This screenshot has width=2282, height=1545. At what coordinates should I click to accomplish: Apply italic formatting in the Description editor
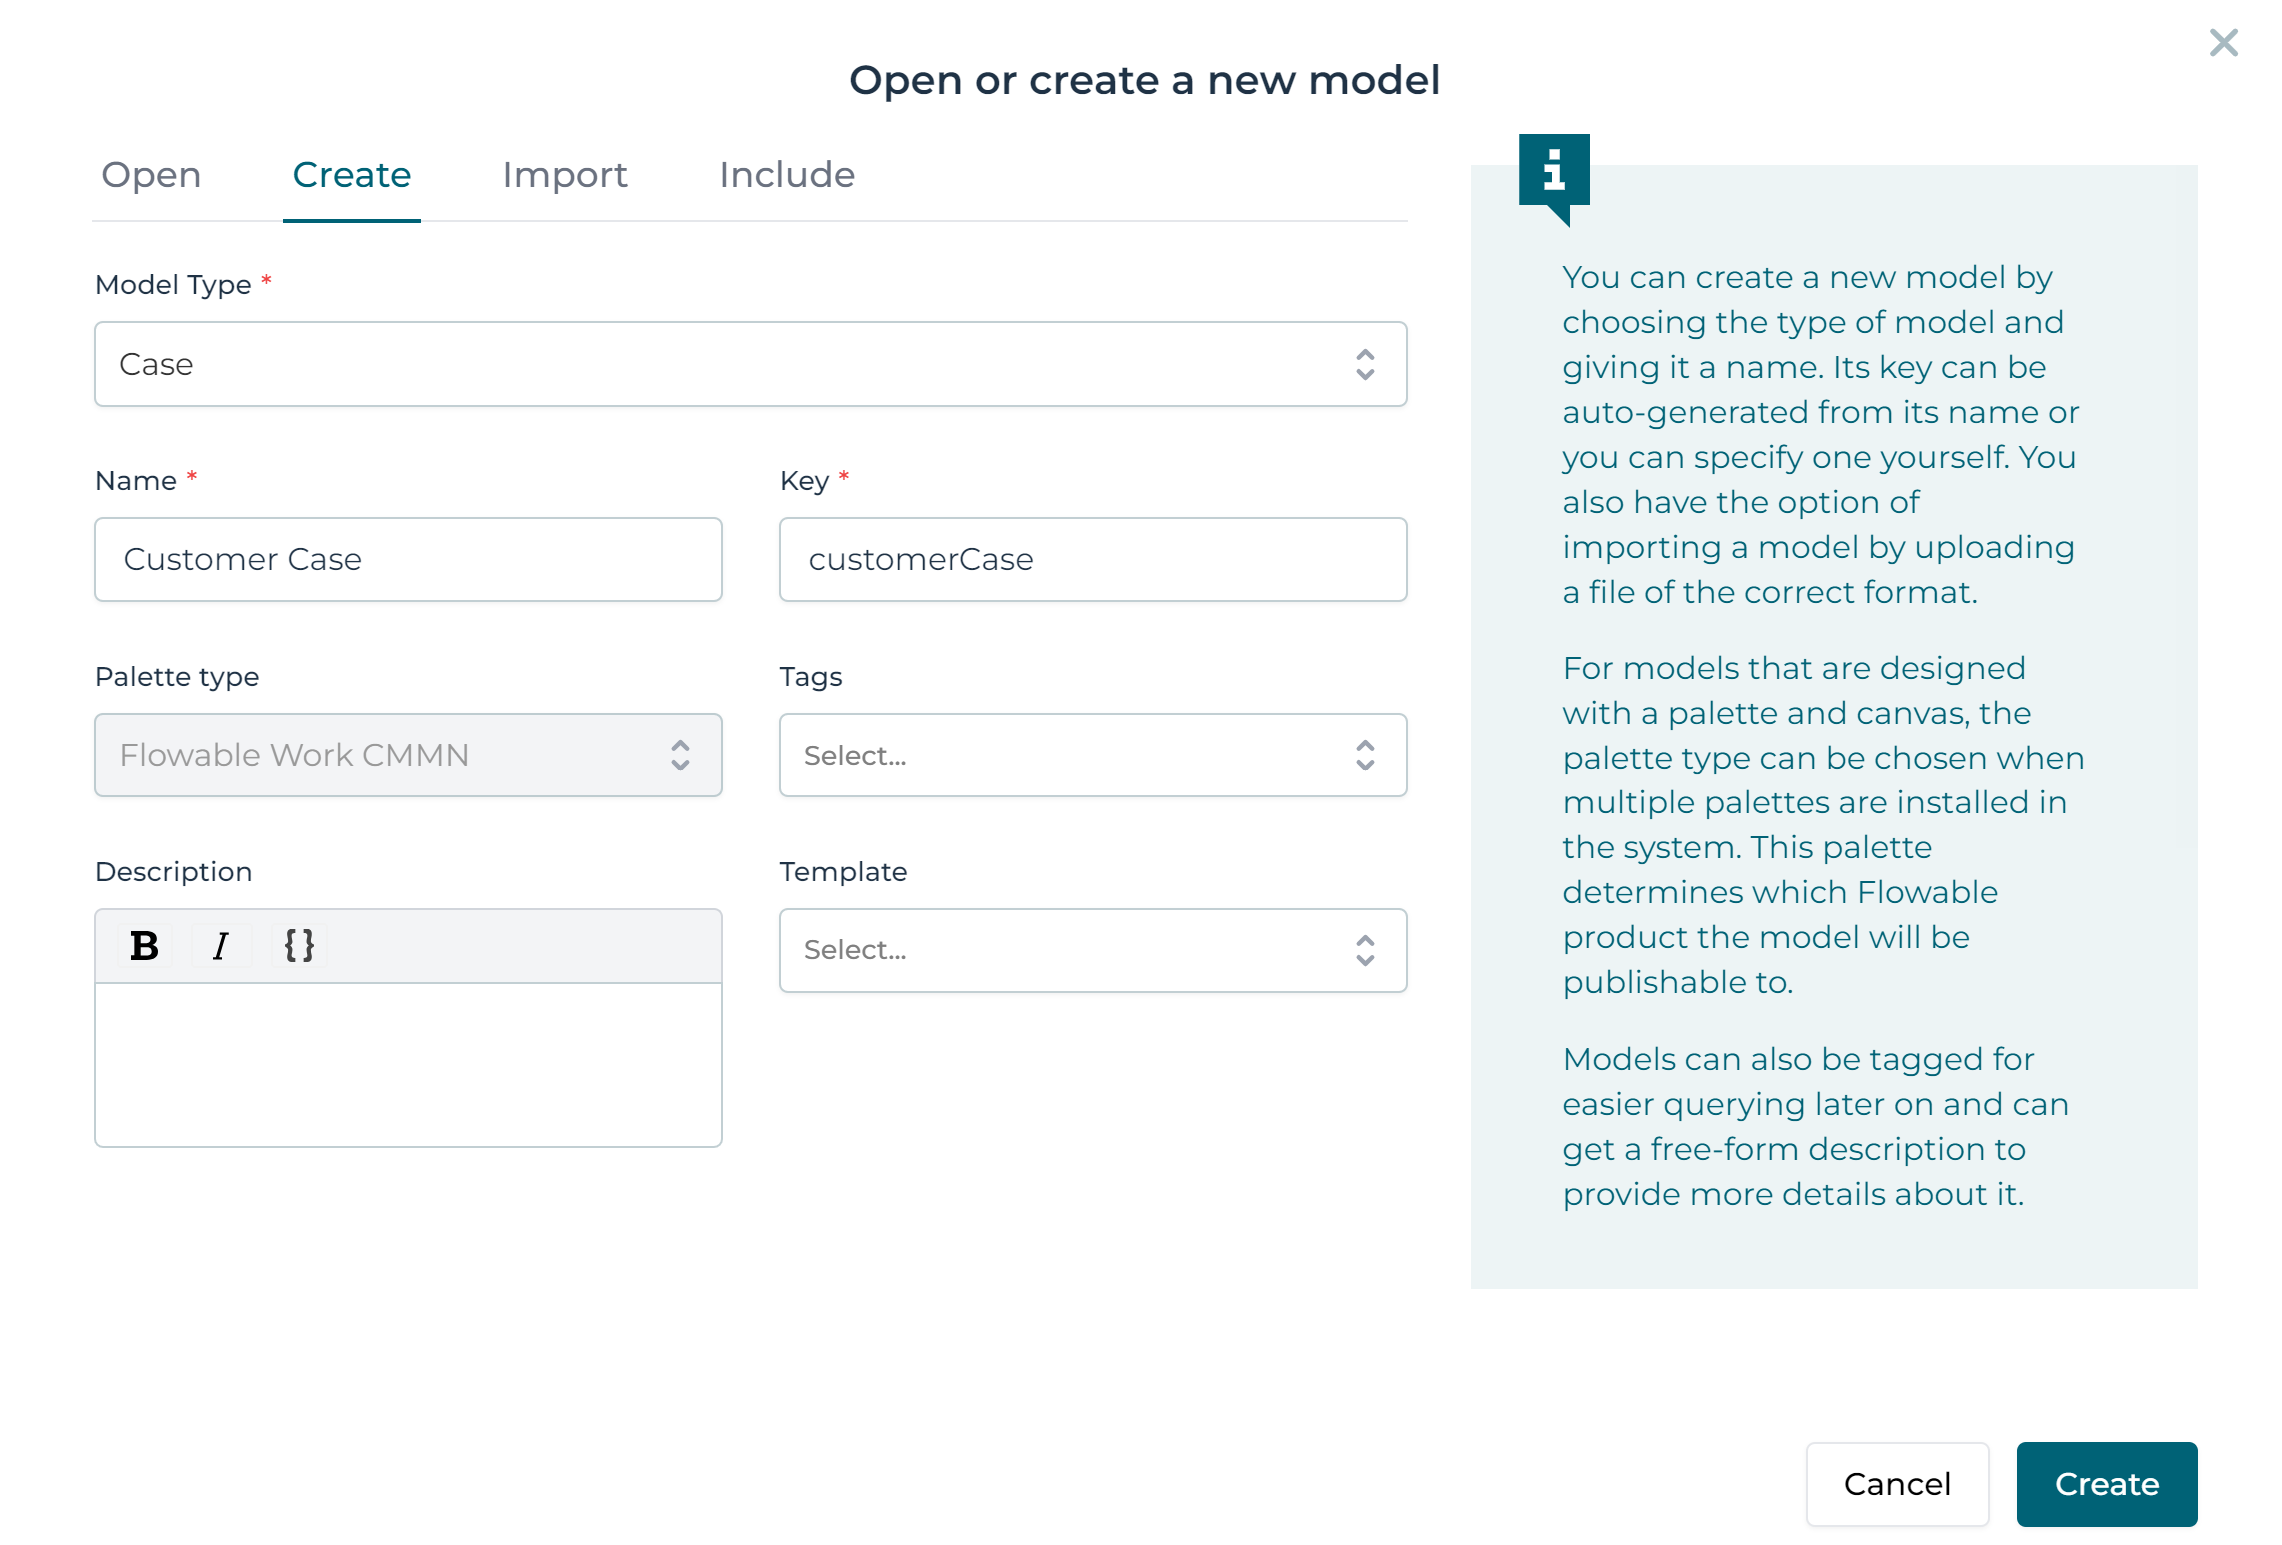(221, 944)
